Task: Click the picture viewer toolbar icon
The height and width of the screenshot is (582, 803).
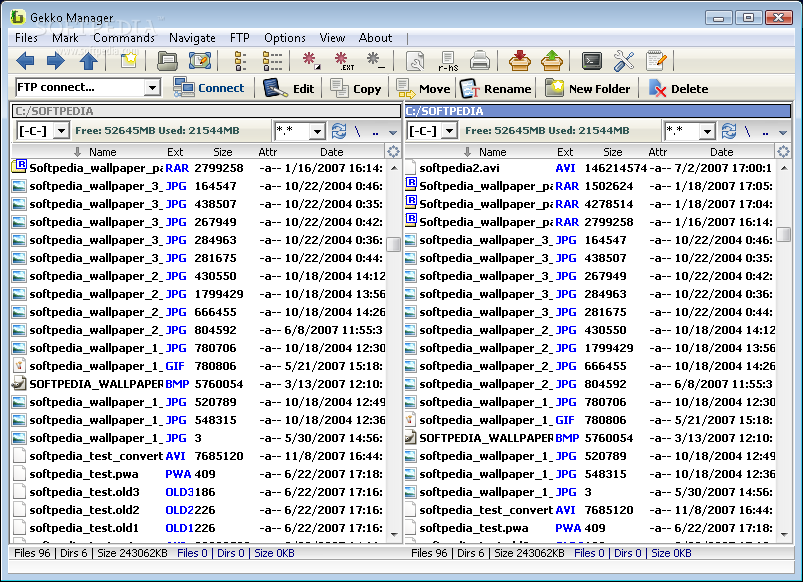Action: pyautogui.click(x=200, y=61)
